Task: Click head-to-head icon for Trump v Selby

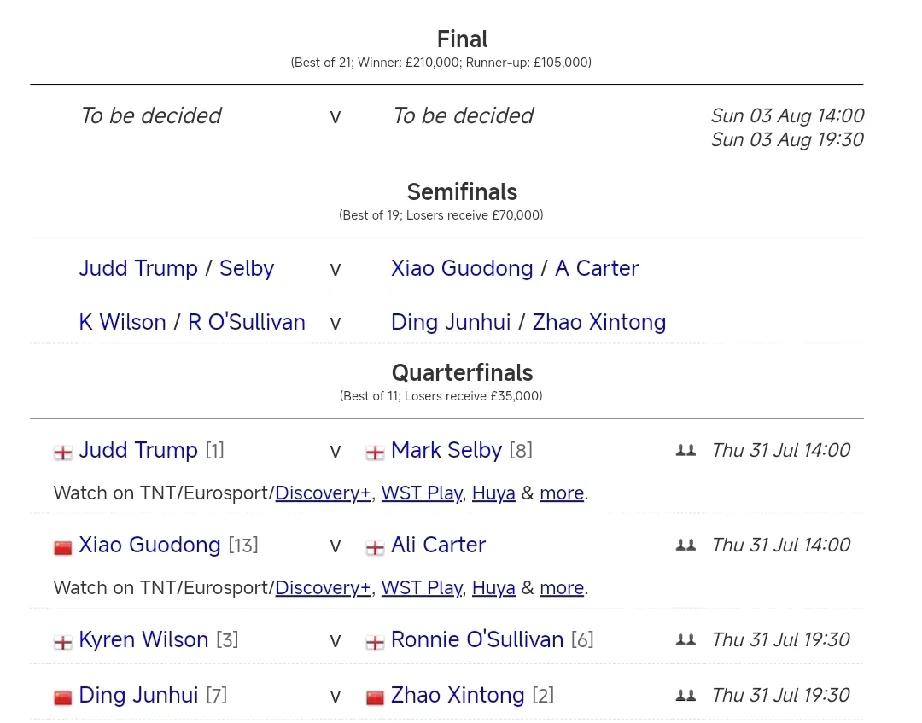Action: tap(686, 451)
